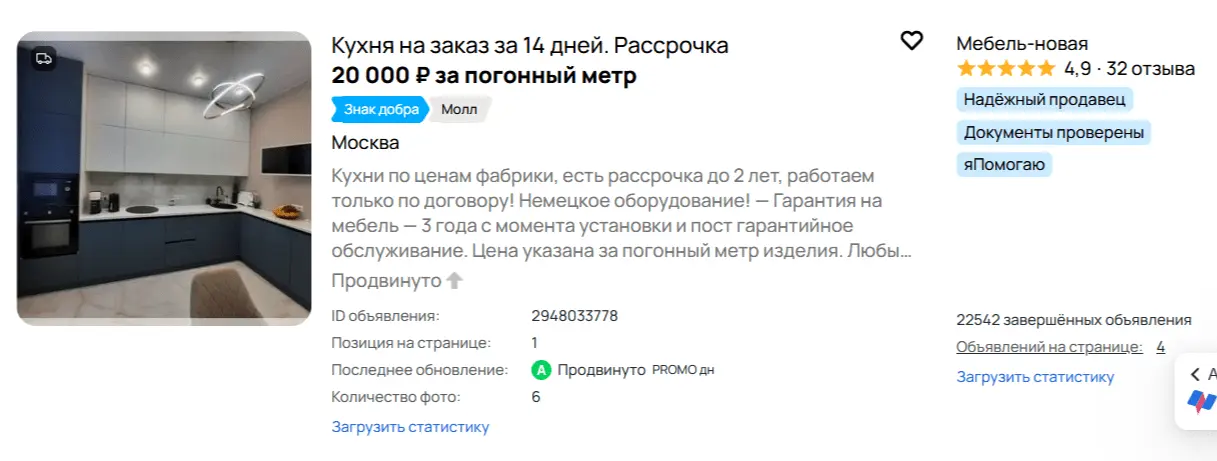The height and width of the screenshot is (461, 1217).
Task: Click the 'Документы проверены' badge
Action: (x=1054, y=132)
